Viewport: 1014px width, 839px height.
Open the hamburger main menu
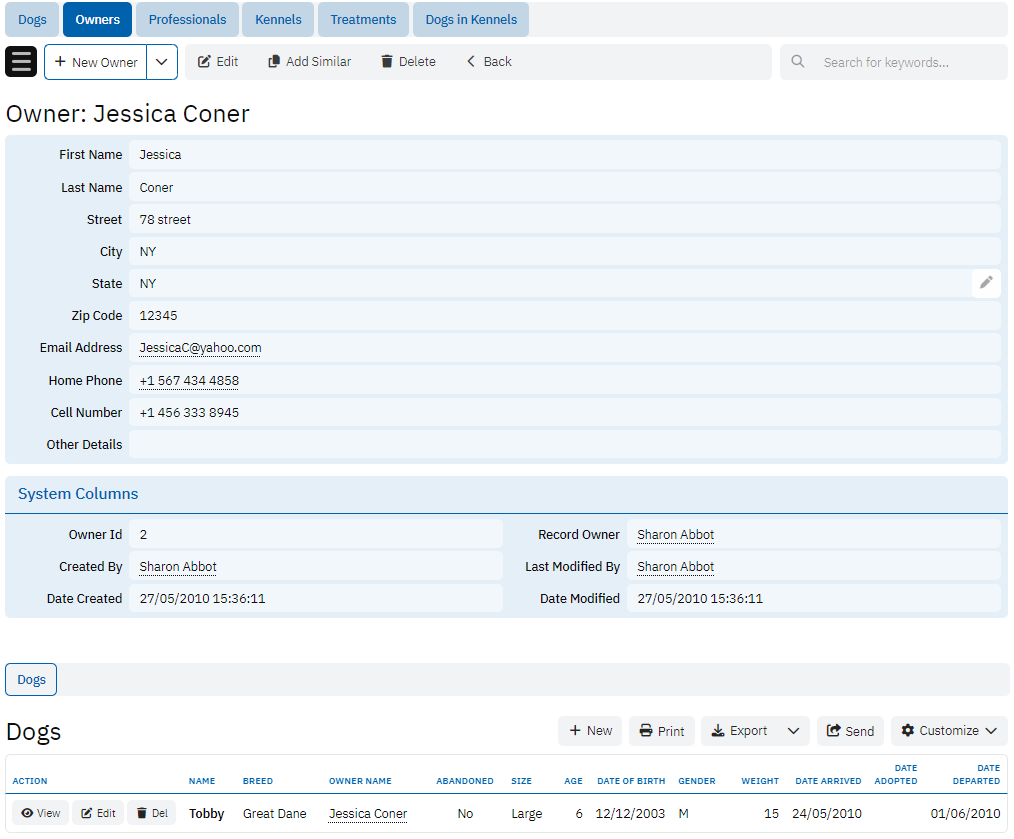[x=21, y=62]
